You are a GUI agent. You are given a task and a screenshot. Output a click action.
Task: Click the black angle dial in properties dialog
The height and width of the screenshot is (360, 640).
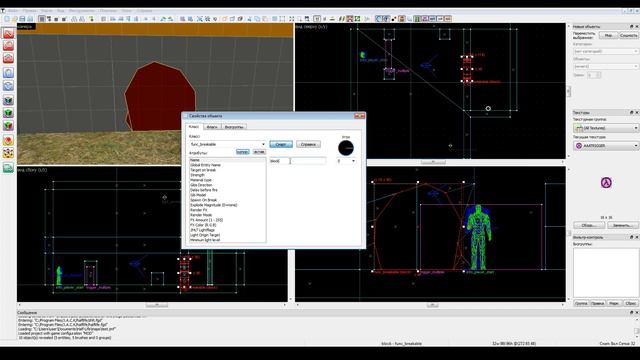346,148
